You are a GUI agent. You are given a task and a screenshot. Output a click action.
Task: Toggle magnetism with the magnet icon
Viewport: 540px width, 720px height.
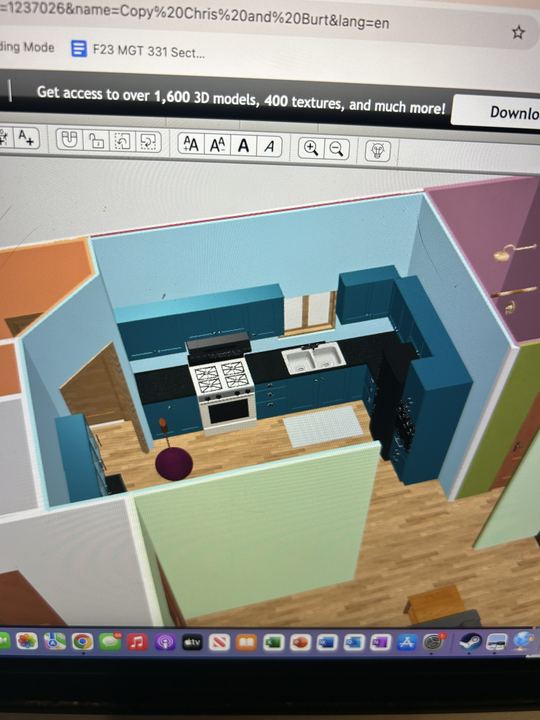tap(69, 139)
